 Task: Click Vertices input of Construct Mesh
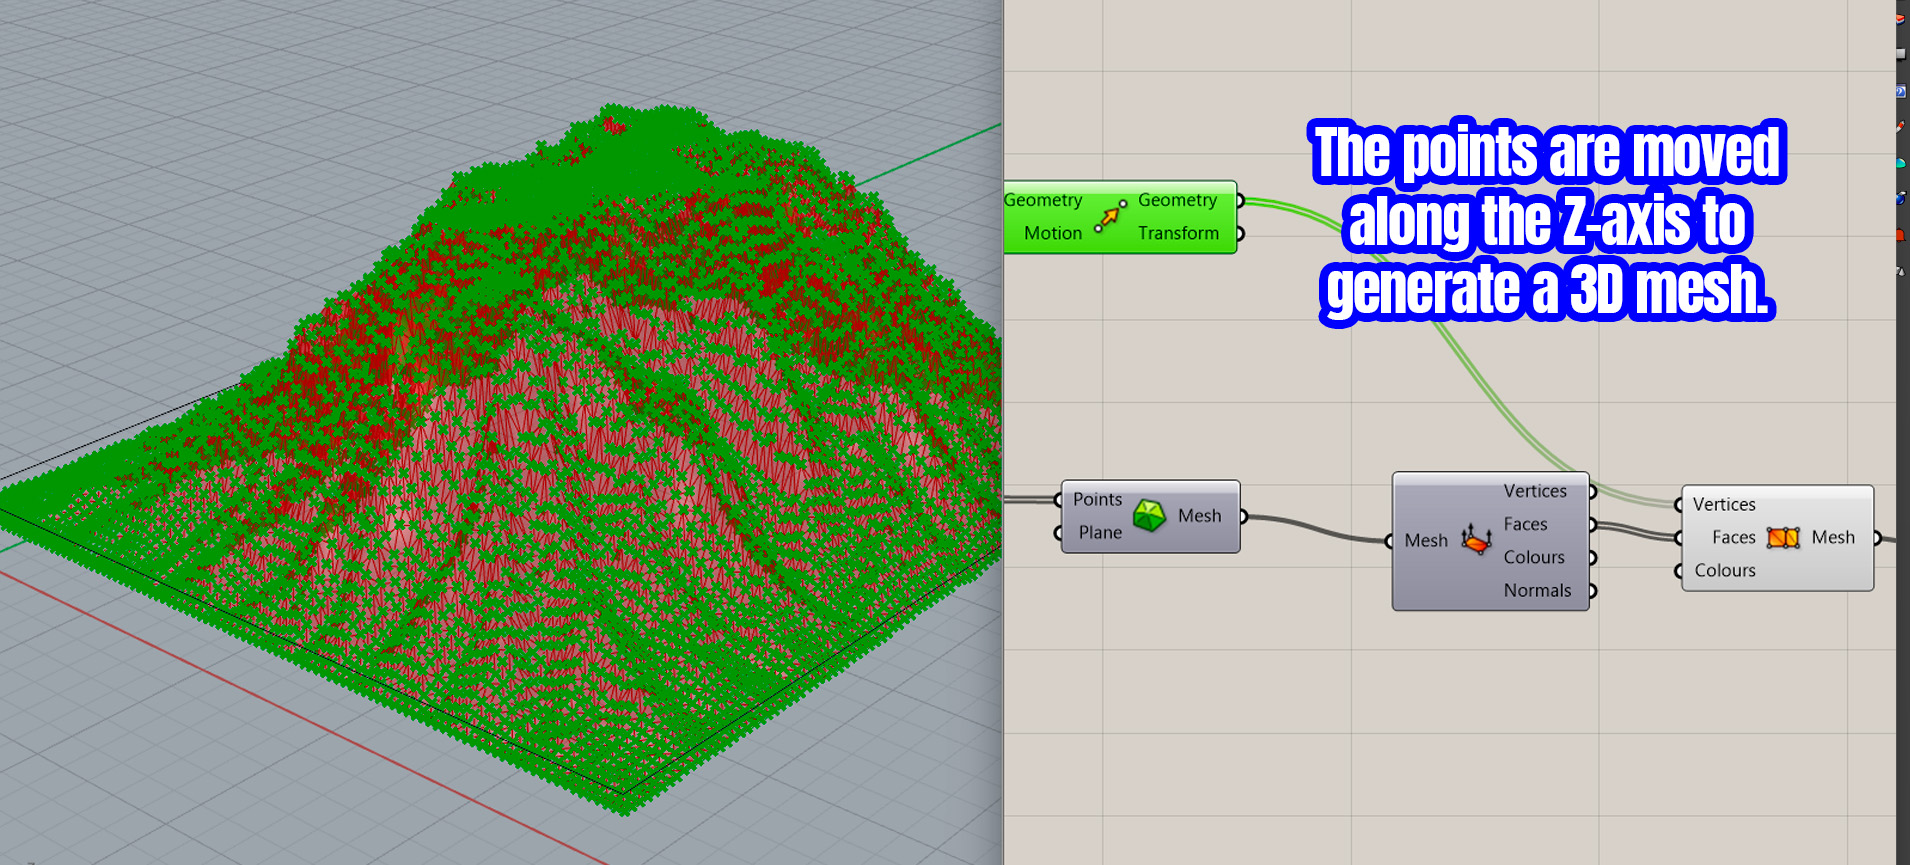pos(1724,504)
